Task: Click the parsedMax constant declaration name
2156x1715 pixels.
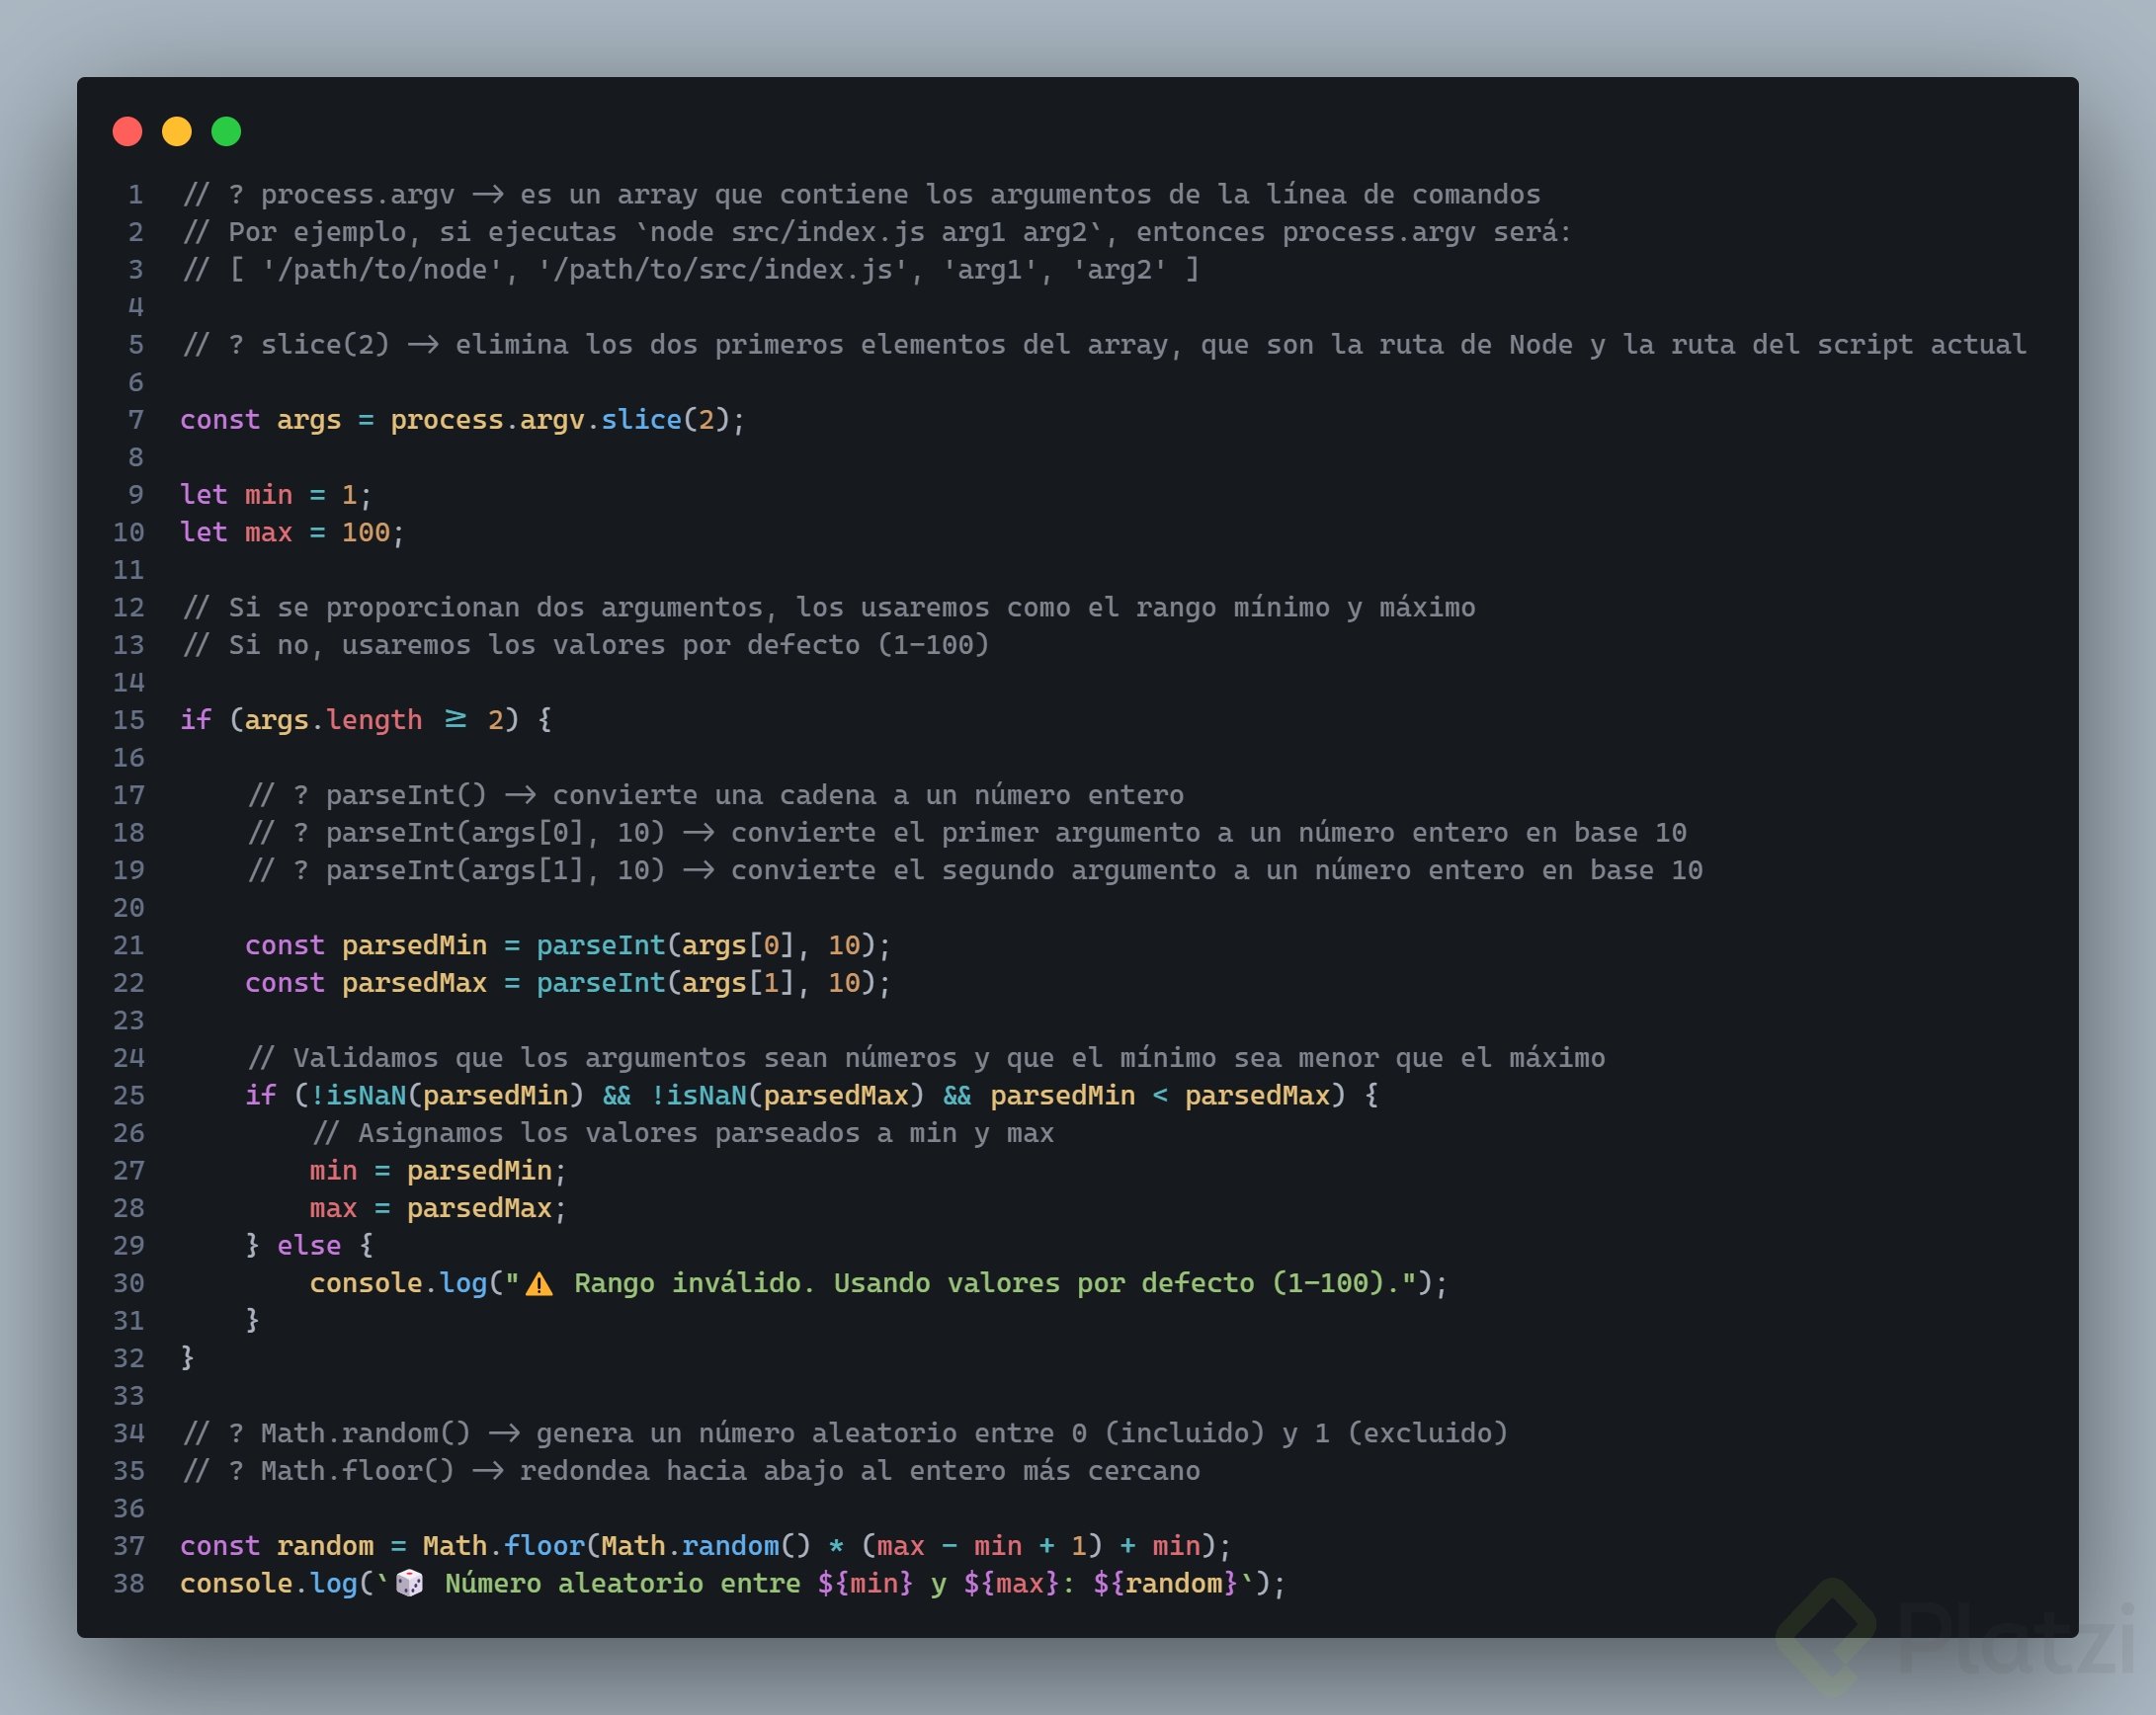Action: (414, 983)
